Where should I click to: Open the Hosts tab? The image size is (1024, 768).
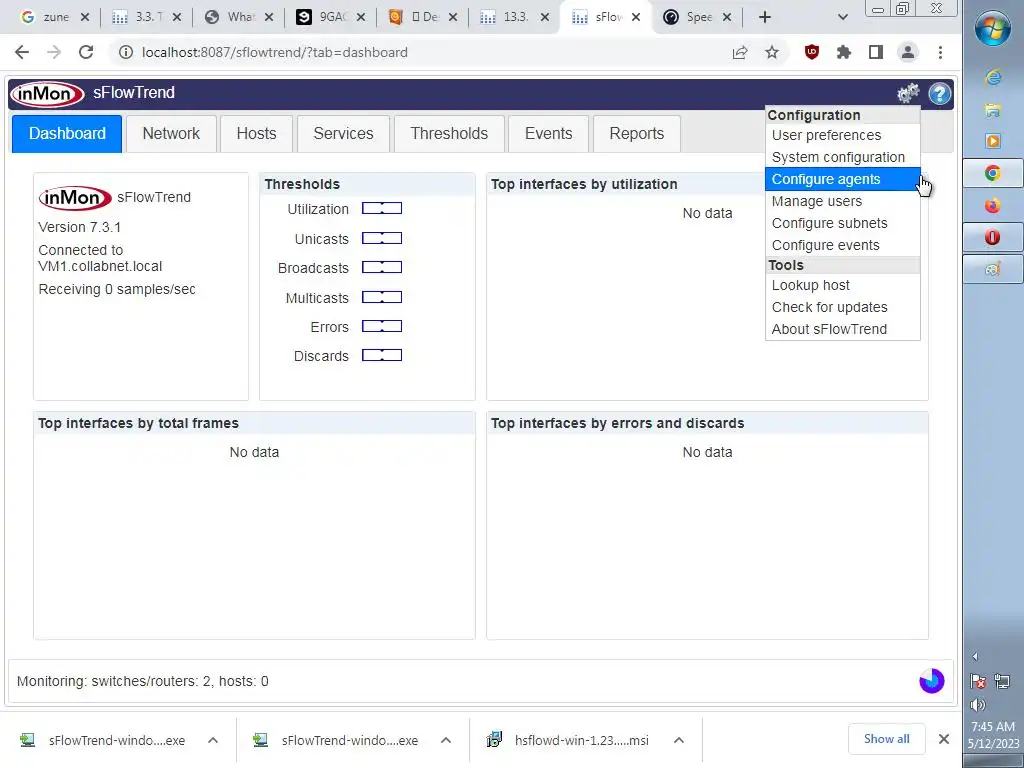point(256,134)
